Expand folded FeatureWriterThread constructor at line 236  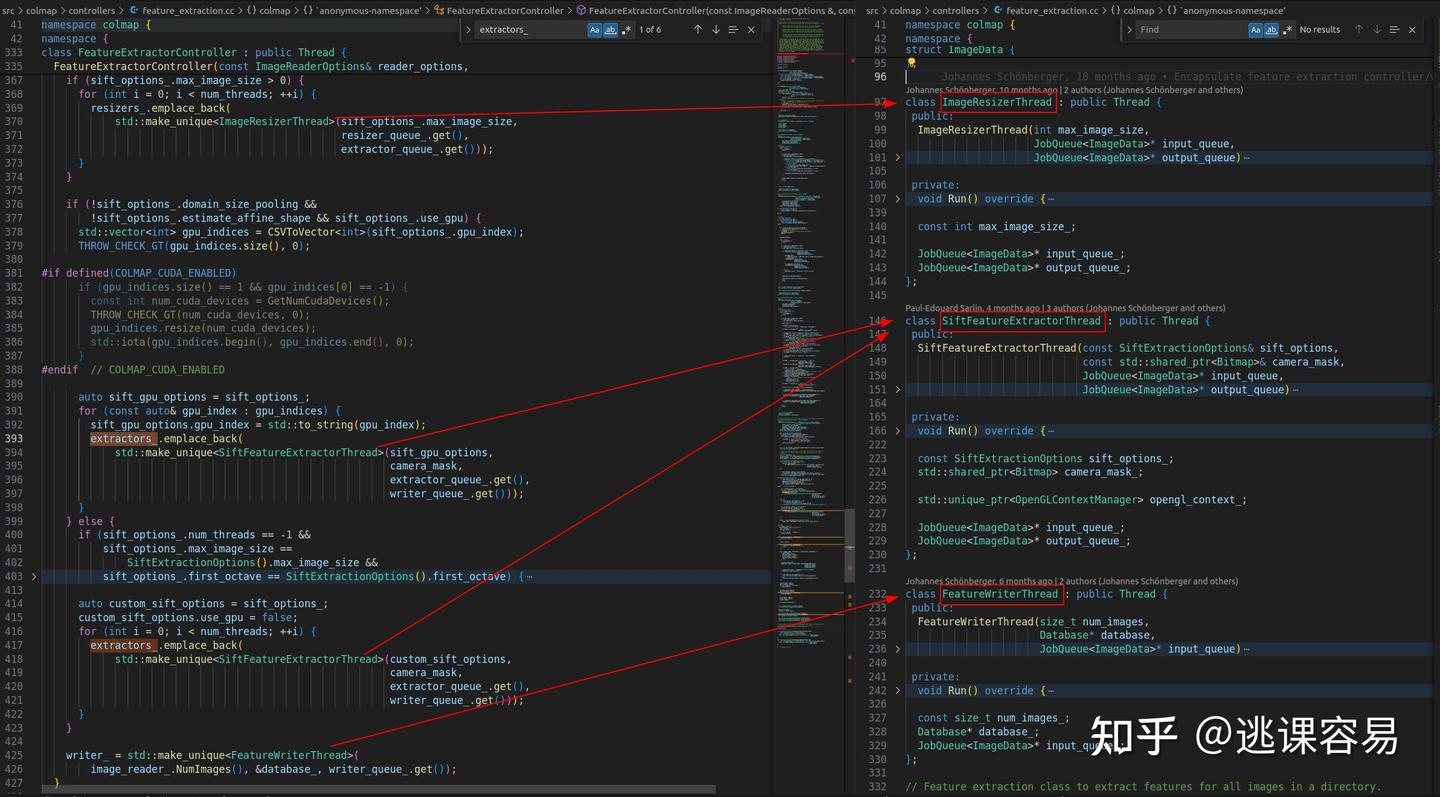(x=897, y=649)
